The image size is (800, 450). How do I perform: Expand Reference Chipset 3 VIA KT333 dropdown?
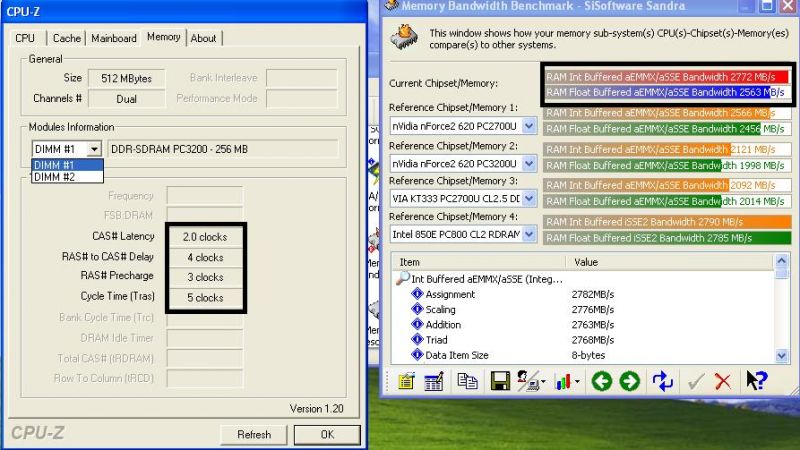point(529,198)
